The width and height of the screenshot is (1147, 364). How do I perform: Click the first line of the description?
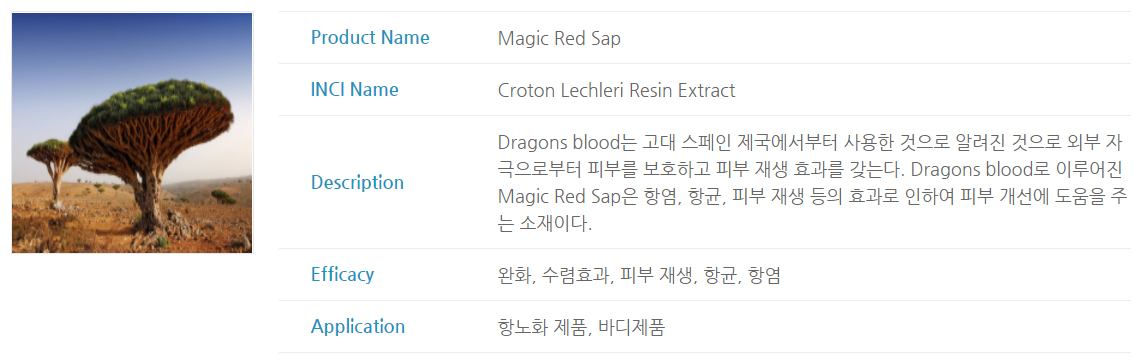point(813,142)
